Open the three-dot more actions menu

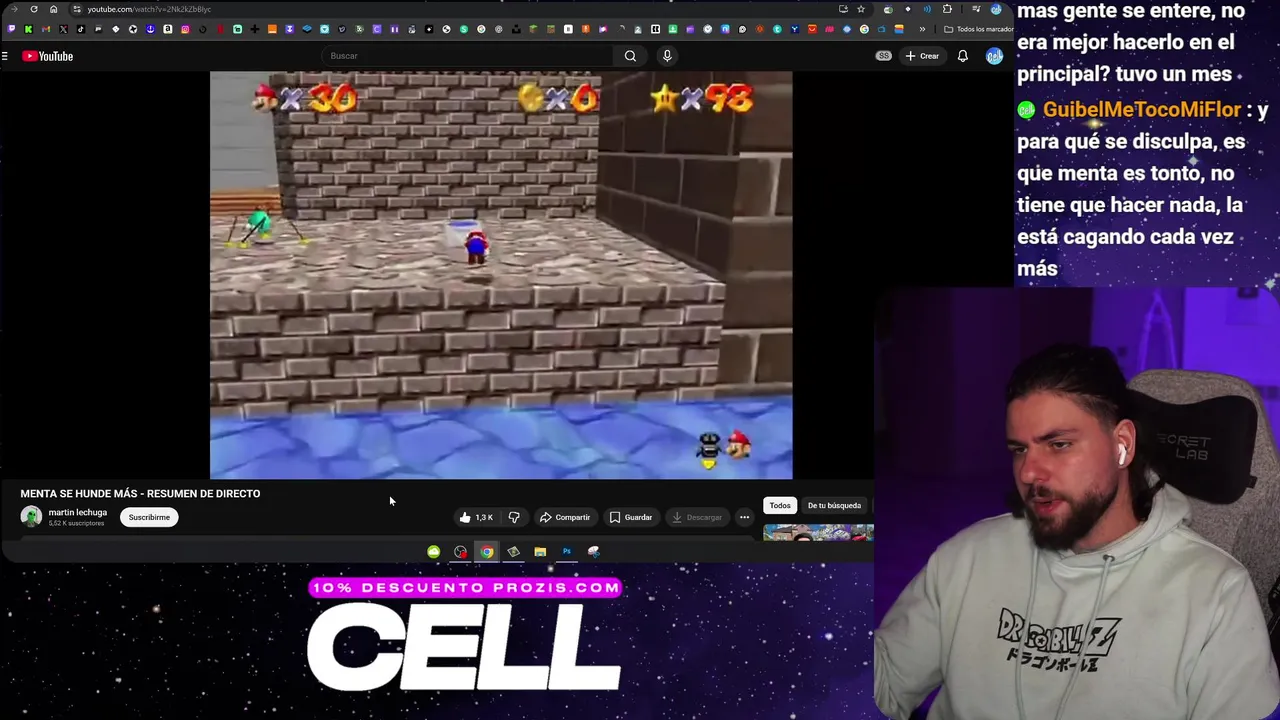(744, 517)
